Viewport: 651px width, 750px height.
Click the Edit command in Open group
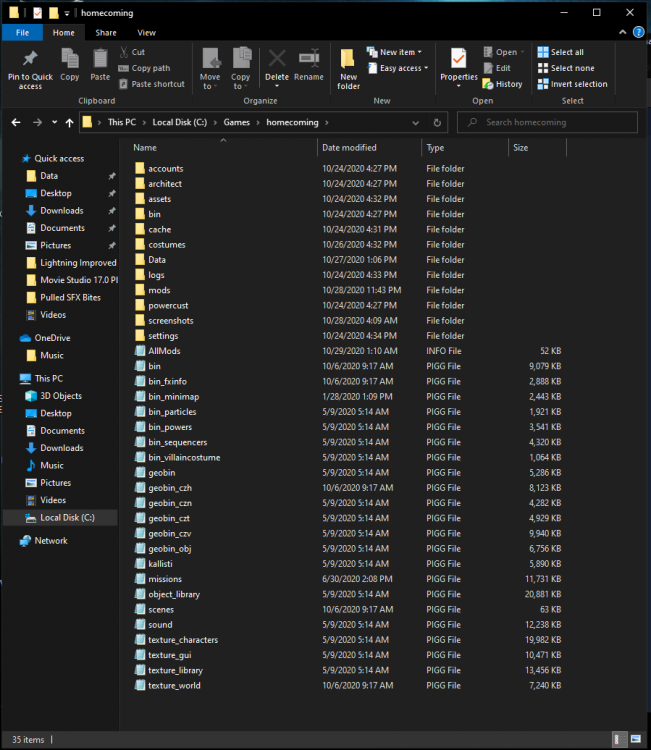point(497,68)
